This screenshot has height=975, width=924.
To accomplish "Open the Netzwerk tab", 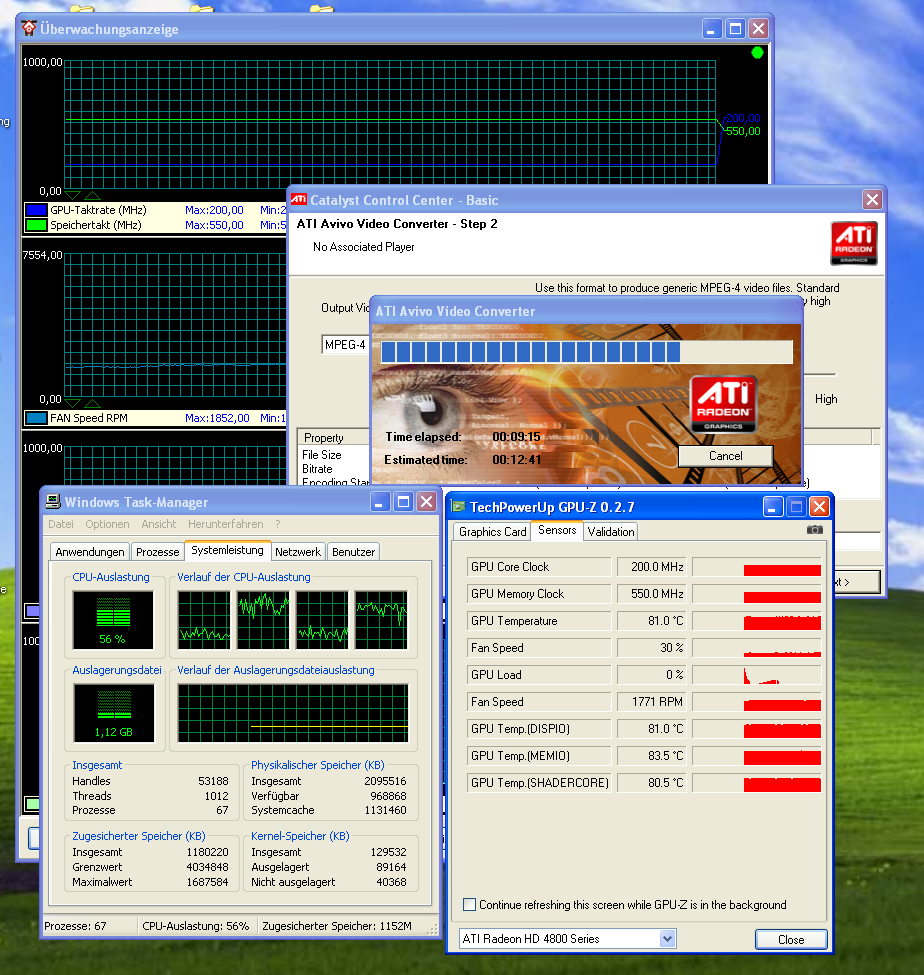I will tap(298, 552).
